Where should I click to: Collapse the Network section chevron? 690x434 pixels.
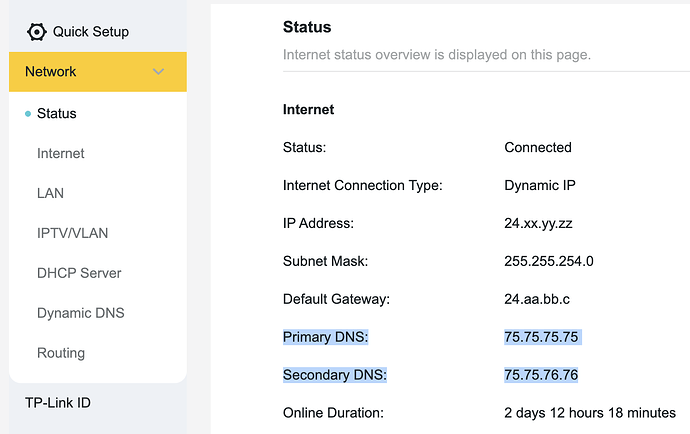[x=158, y=72]
